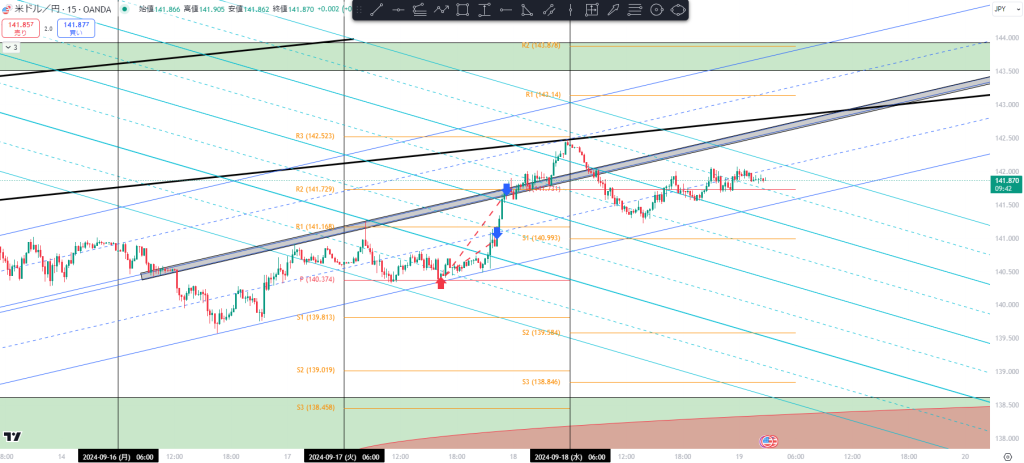Select the 2024-09-17 06:00 time axis label
1024x463 pixels.
point(343,456)
